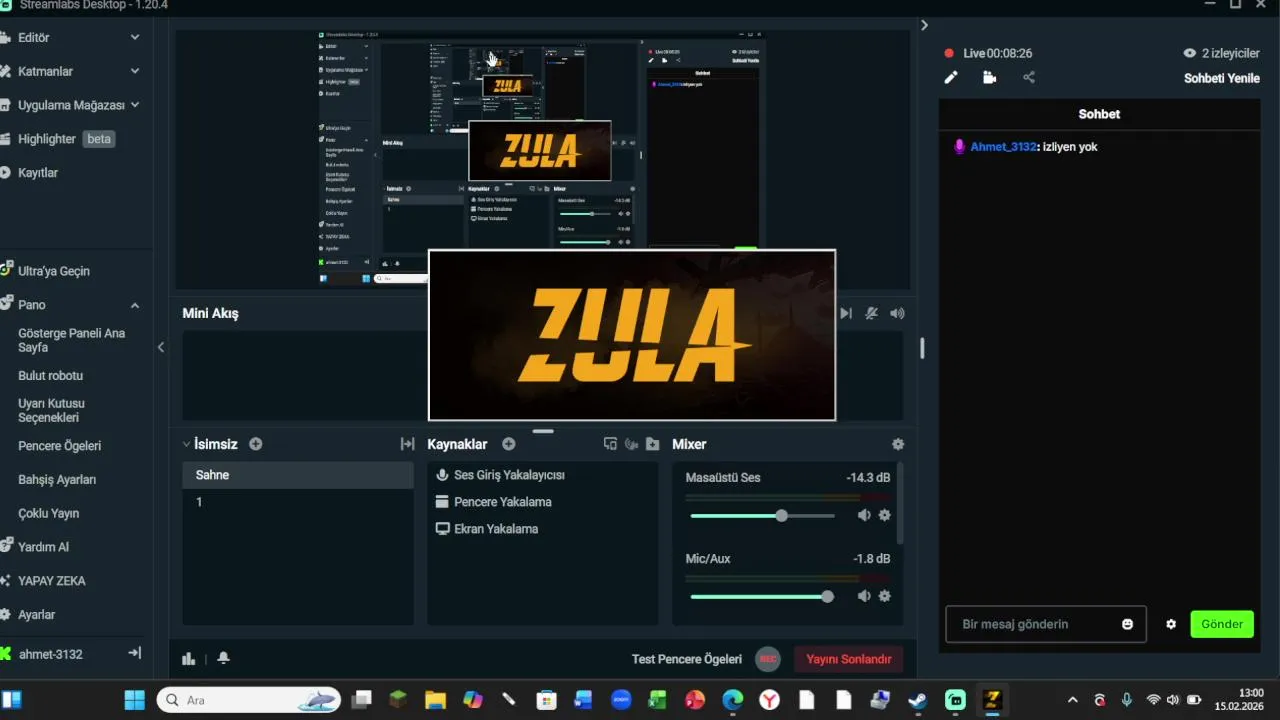
Task: Click the green Gönder send button
Action: coord(1222,624)
